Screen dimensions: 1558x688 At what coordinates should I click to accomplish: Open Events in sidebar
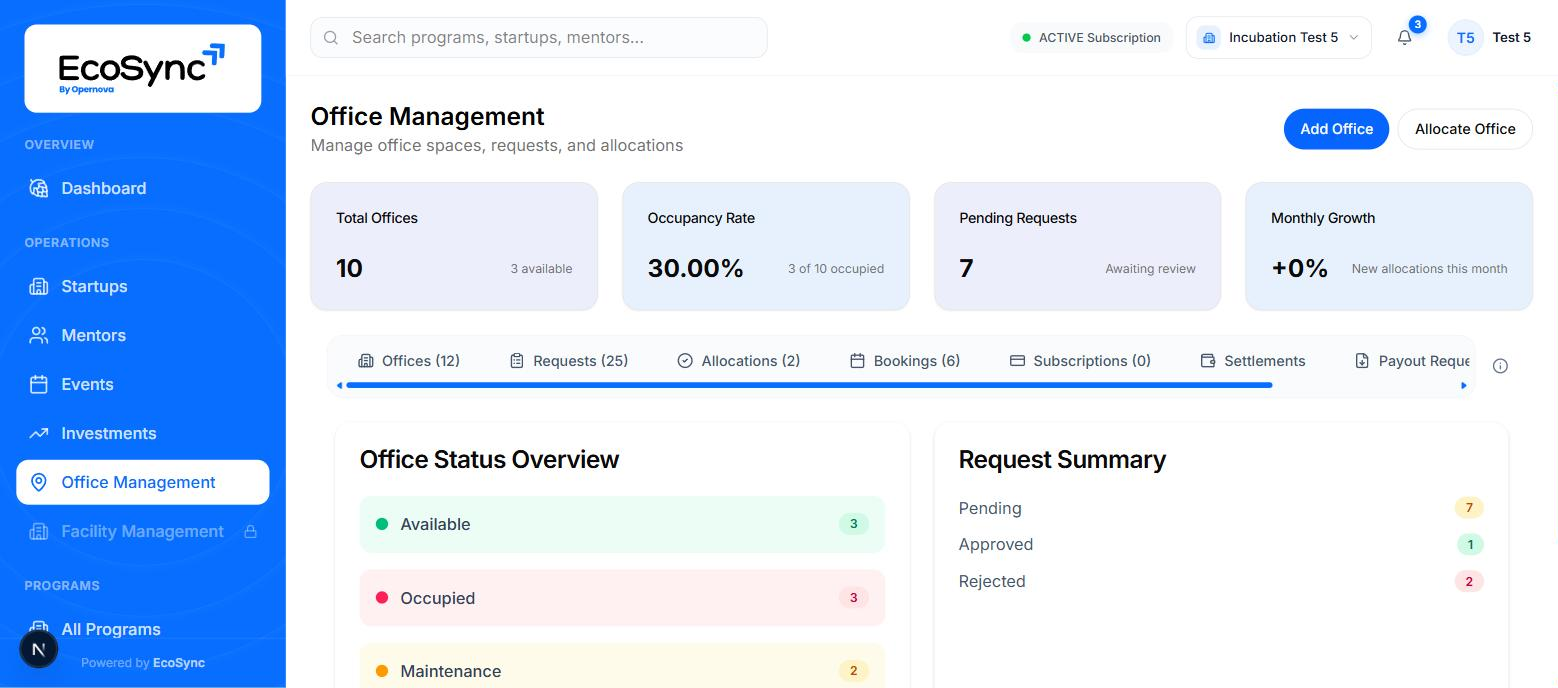point(142,384)
